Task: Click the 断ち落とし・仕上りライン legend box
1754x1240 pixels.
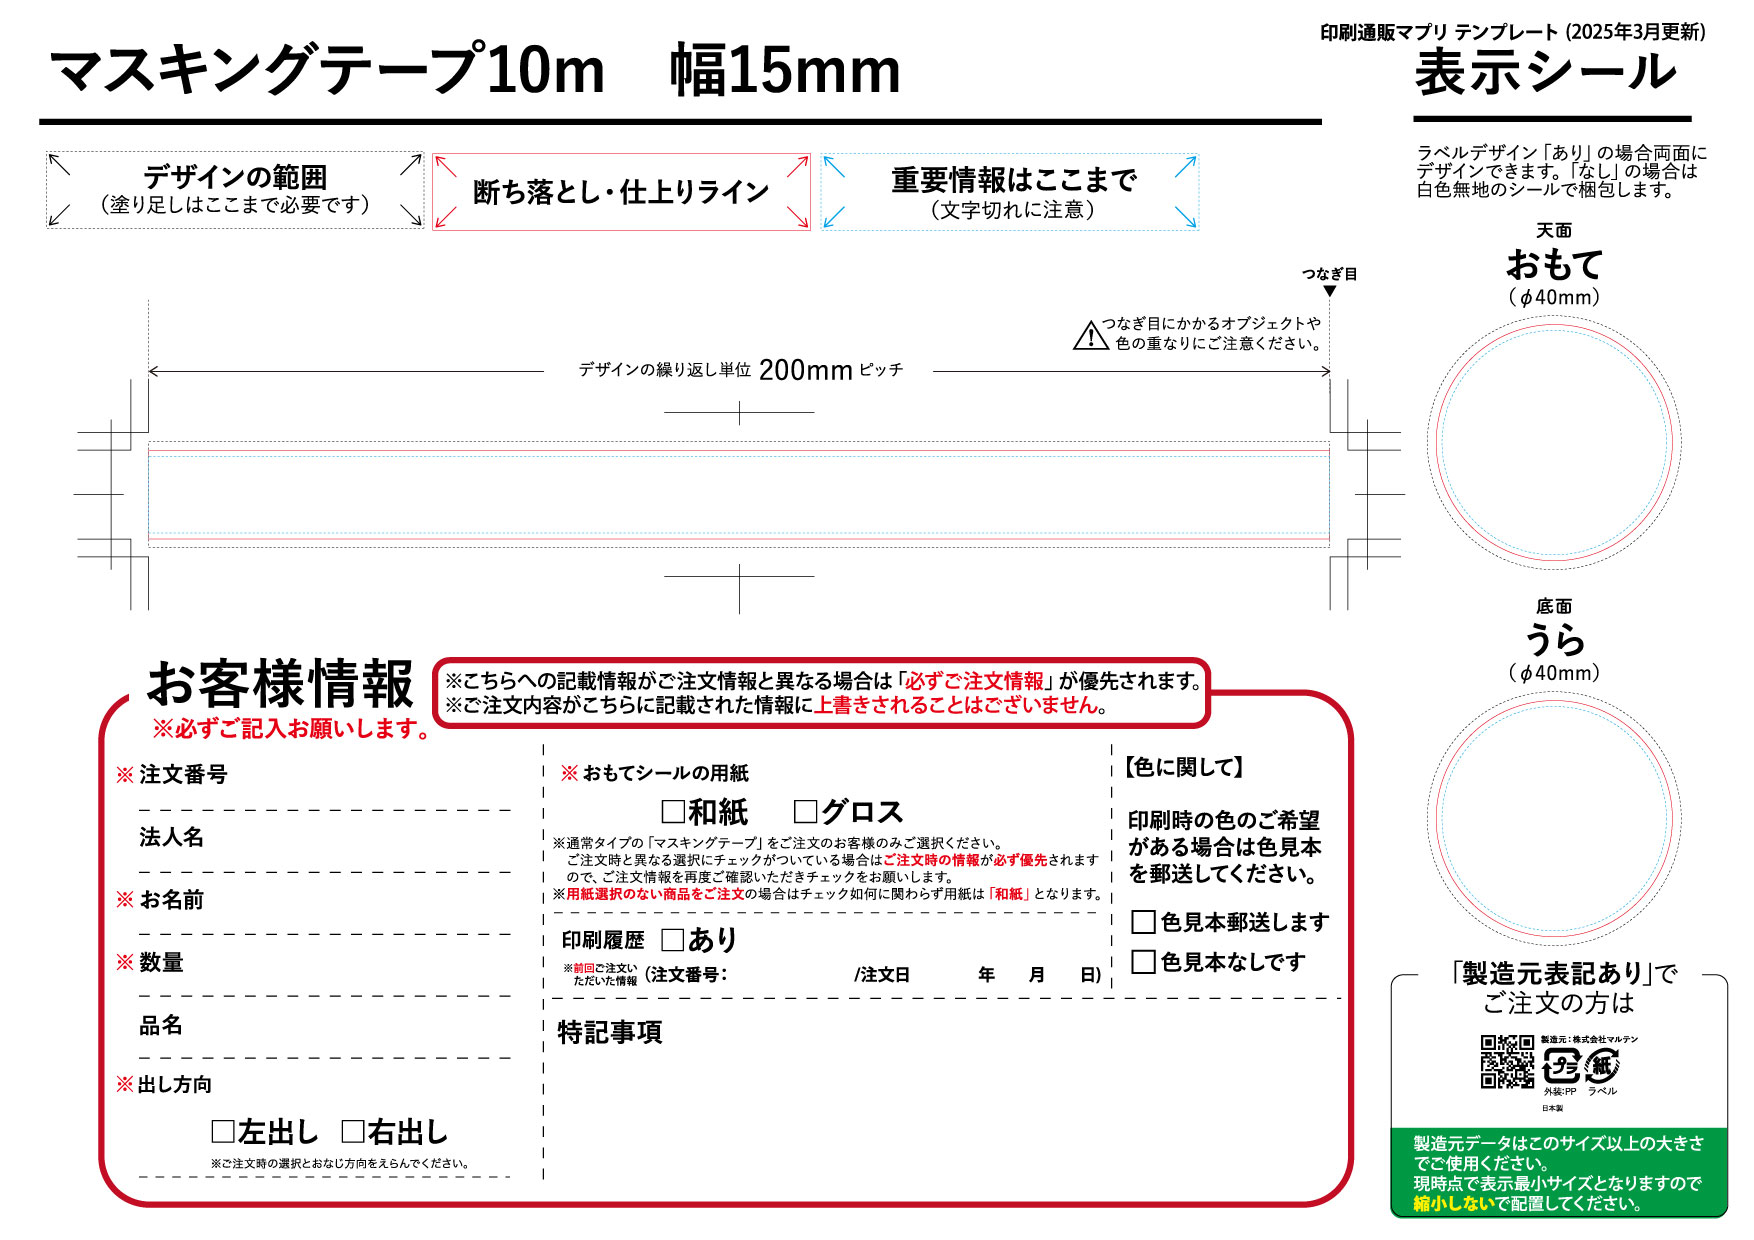Action: 621,192
